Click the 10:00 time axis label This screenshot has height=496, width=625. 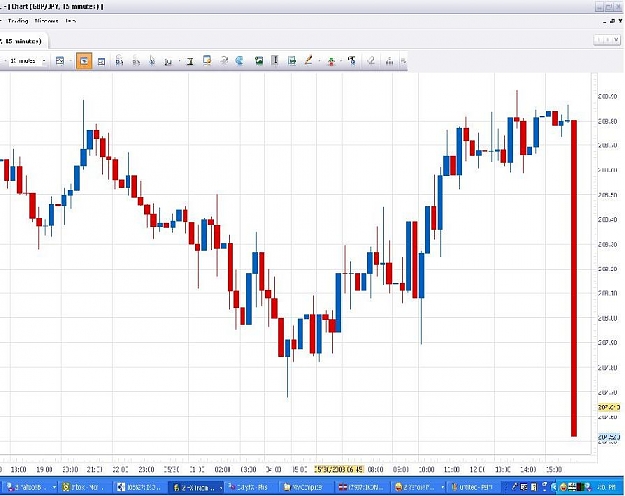click(x=426, y=470)
